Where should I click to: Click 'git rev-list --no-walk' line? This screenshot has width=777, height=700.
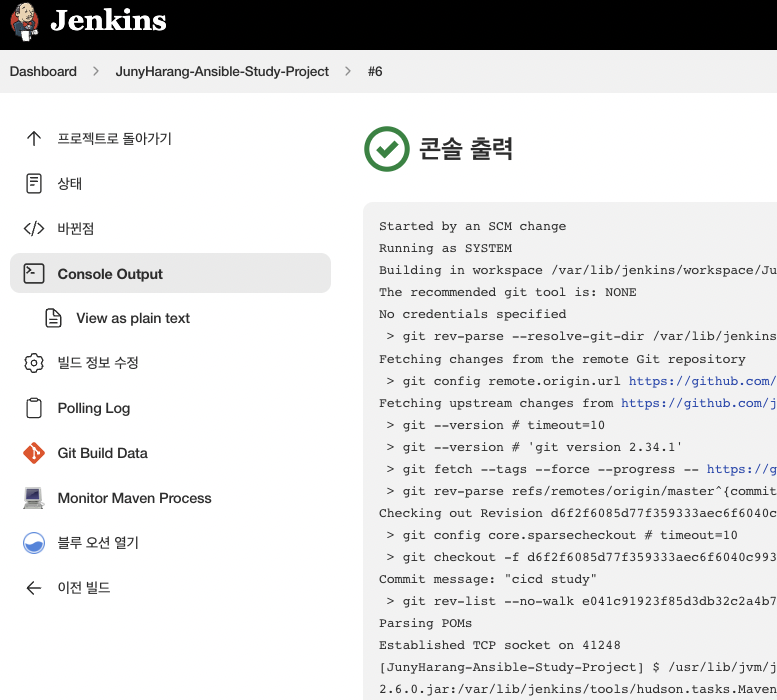tap(581, 601)
